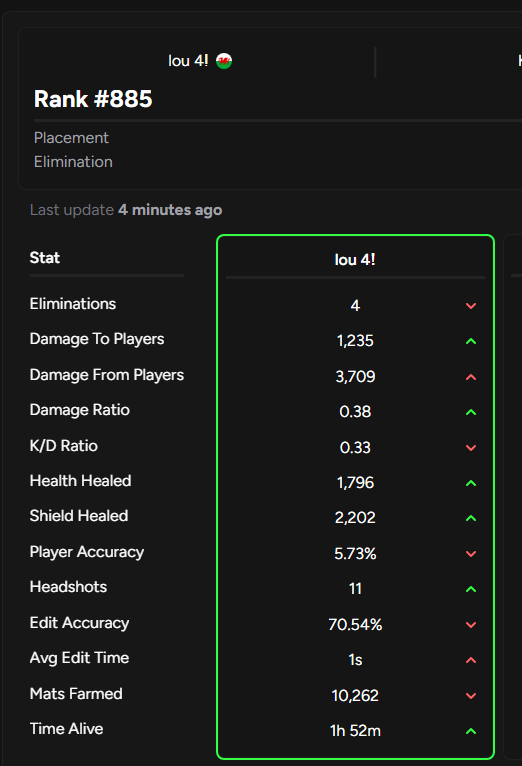Click the value 1,235

355,341
